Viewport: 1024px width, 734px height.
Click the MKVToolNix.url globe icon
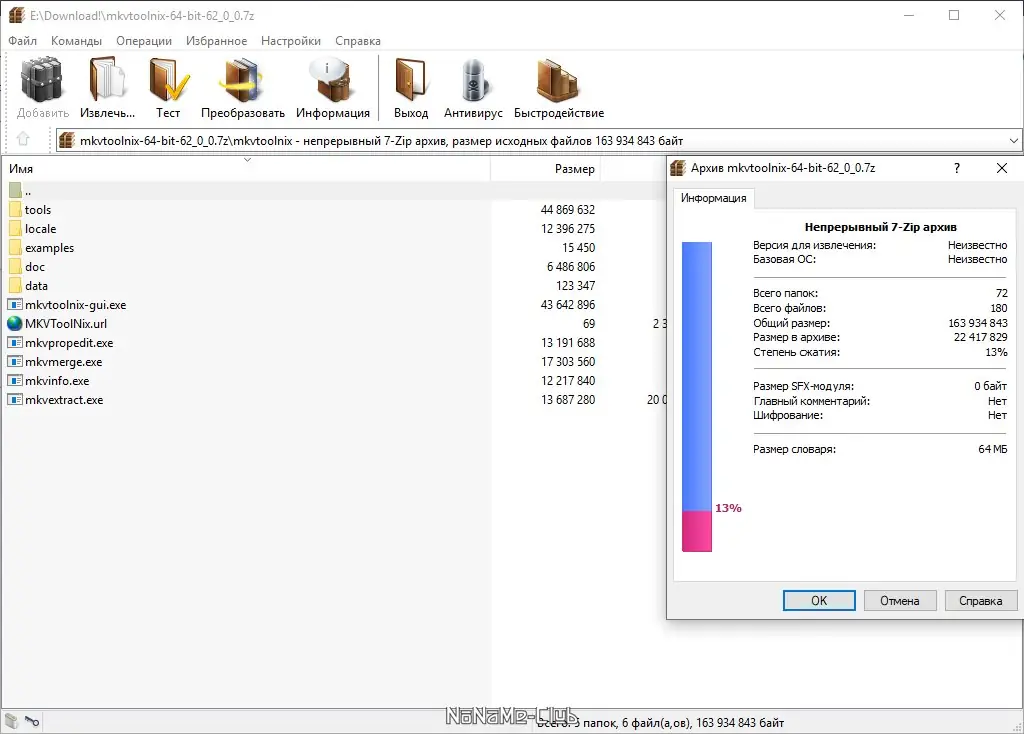(x=15, y=323)
